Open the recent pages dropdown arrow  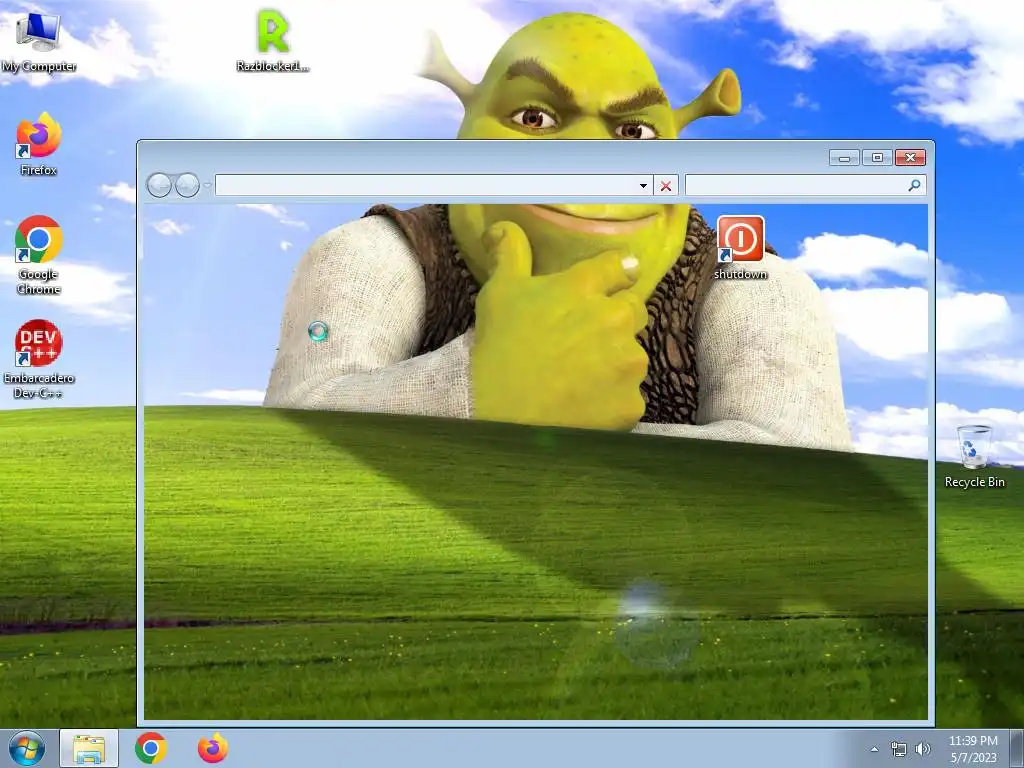coord(208,185)
